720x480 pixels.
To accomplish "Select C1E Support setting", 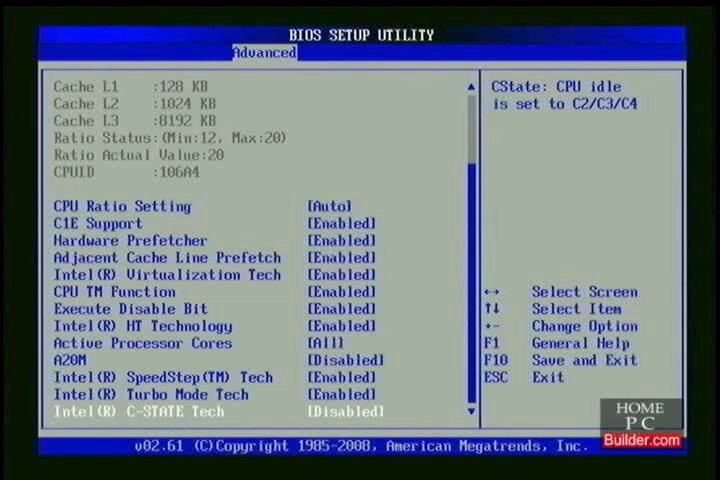I will (98, 223).
